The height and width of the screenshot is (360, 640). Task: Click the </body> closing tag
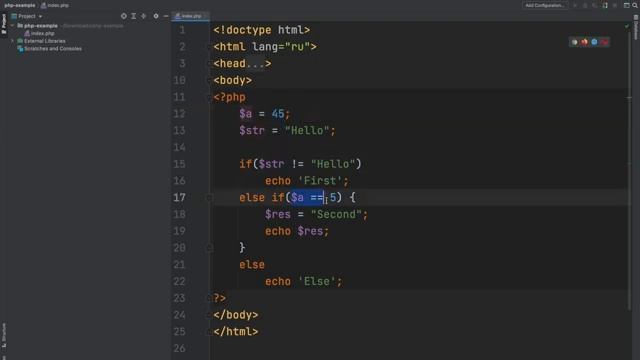click(x=236, y=315)
